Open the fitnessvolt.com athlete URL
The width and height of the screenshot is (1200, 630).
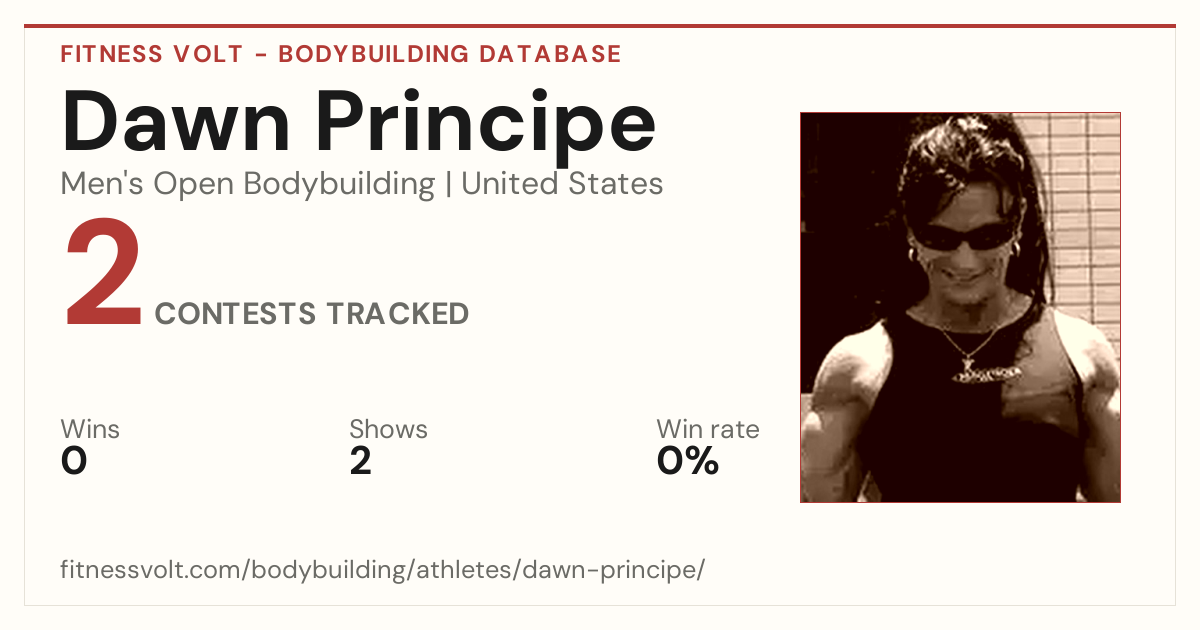click(x=383, y=570)
